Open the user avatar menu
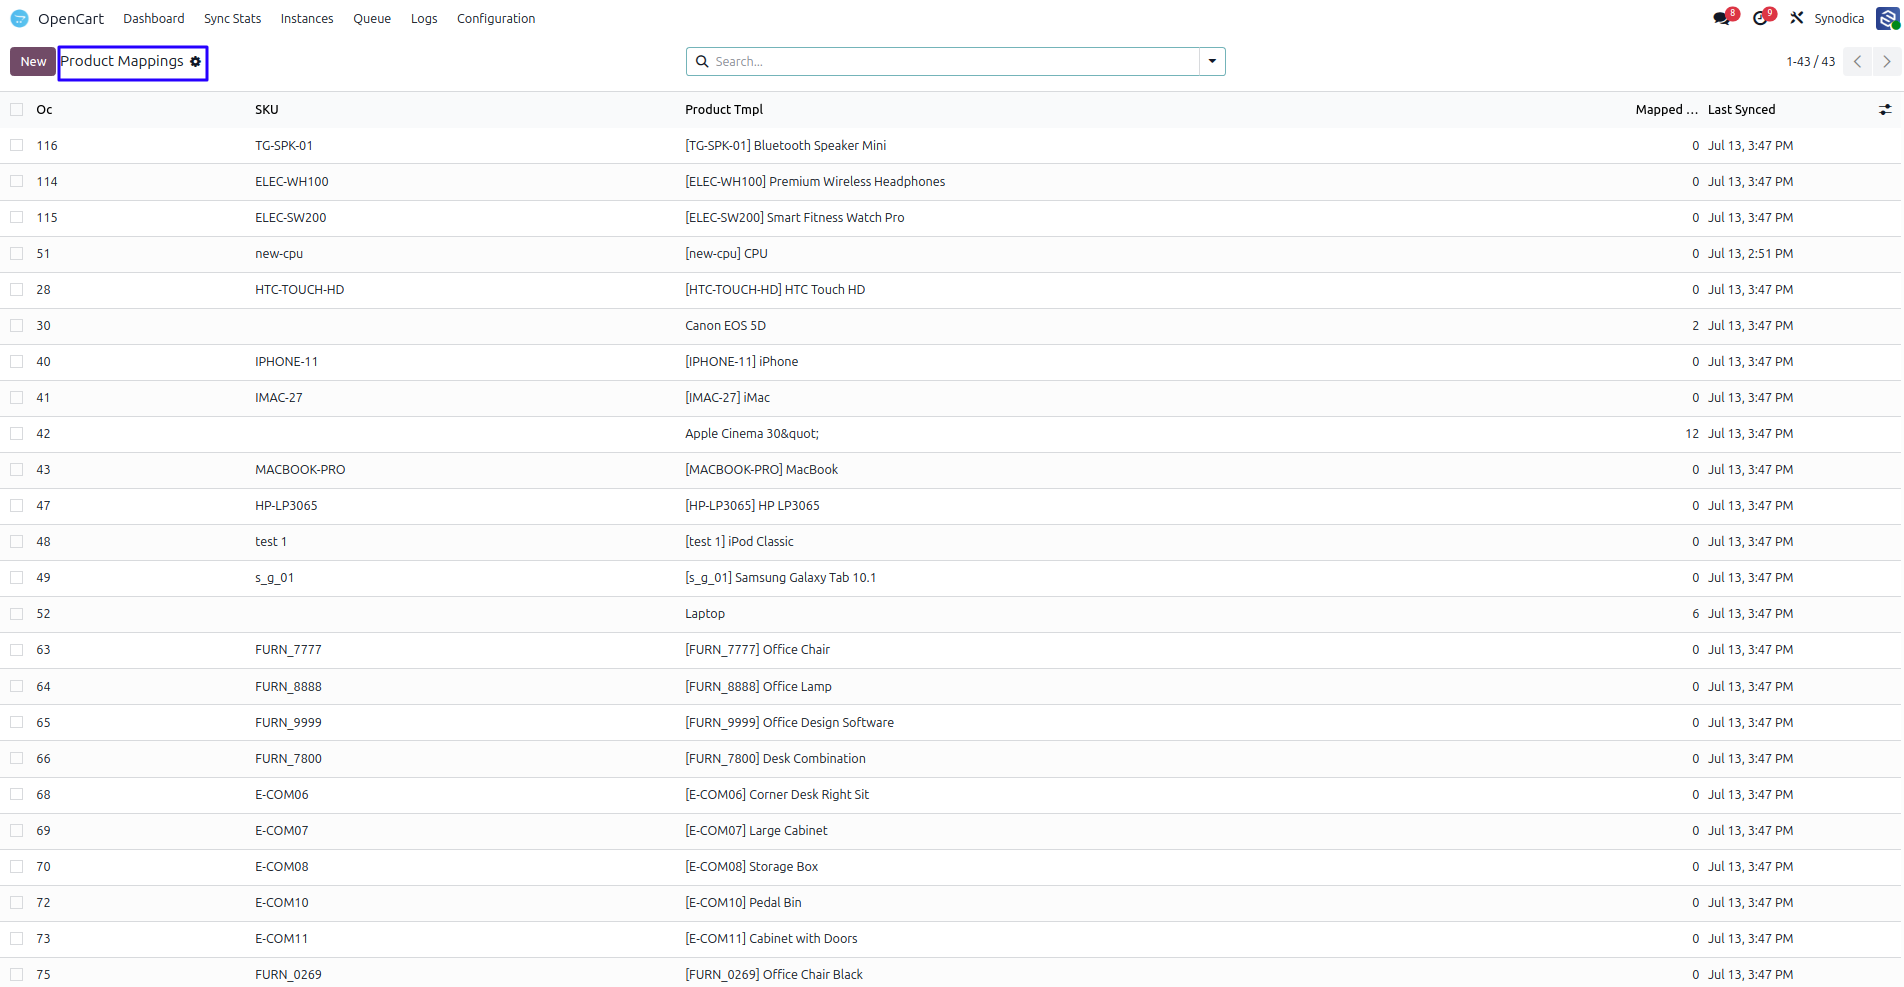The width and height of the screenshot is (1904, 987). [x=1887, y=18]
